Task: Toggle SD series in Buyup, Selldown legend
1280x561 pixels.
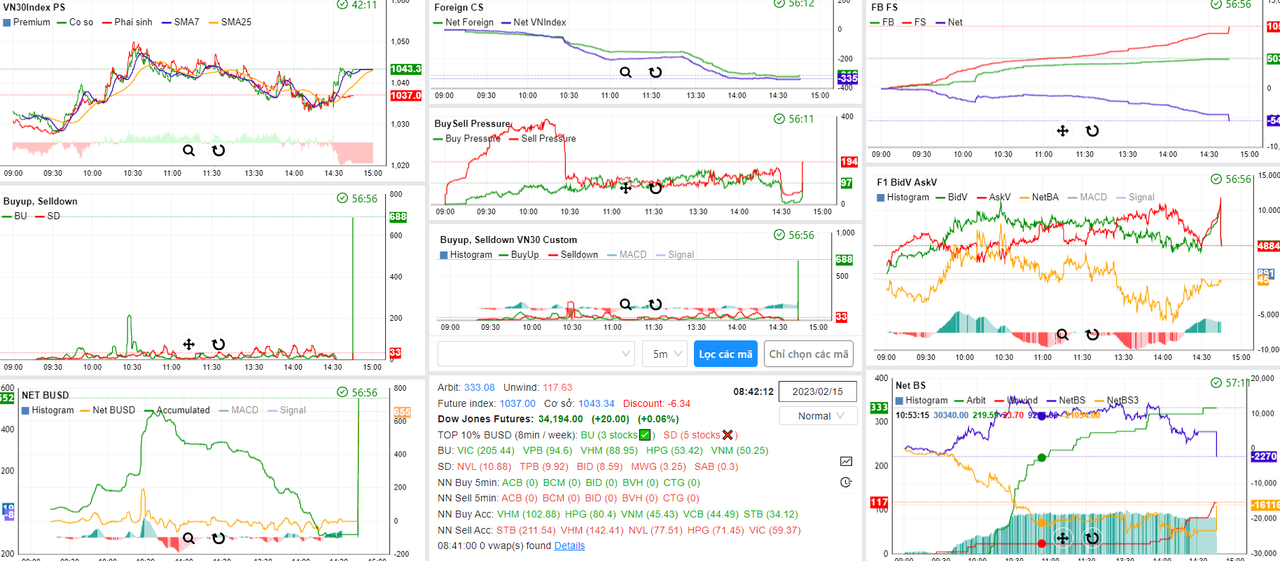Action: 47,216
